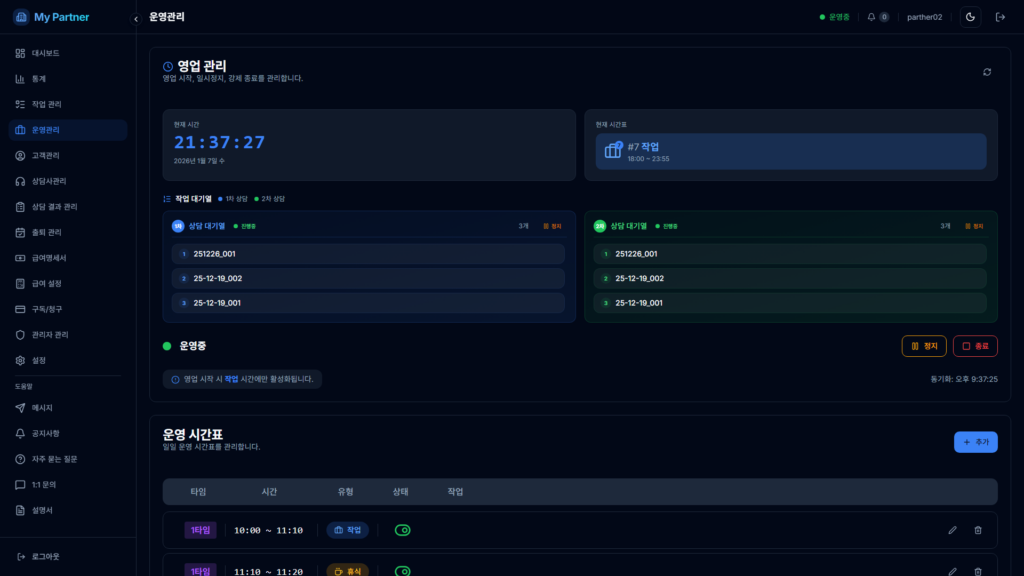Click the trash icon on the 11:10 row
1024x576 pixels.
click(978, 571)
